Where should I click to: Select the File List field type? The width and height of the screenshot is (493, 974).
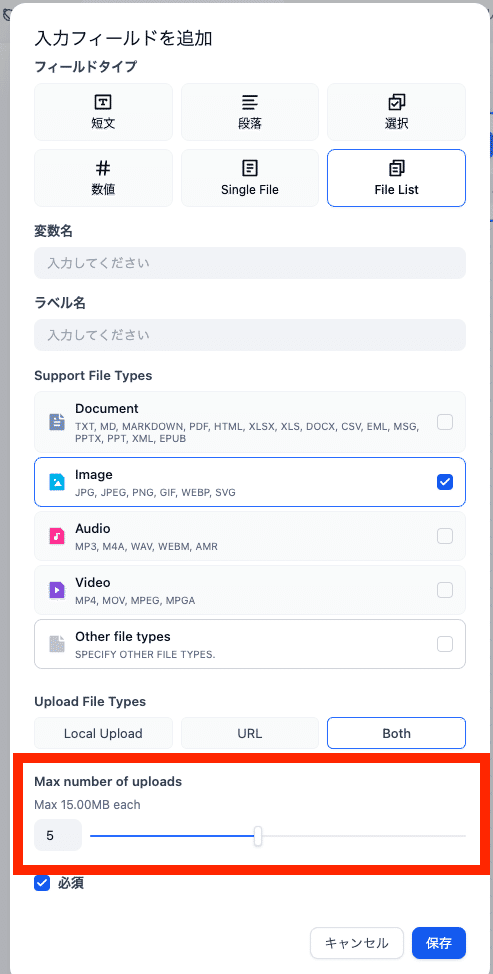point(396,178)
